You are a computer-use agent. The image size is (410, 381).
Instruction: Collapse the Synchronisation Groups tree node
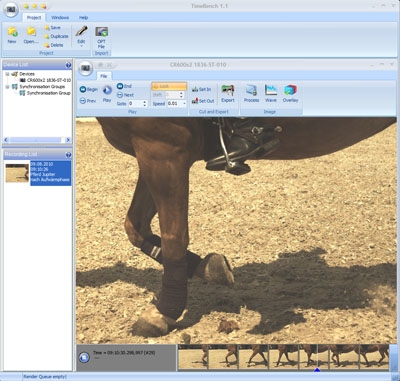click(7, 87)
